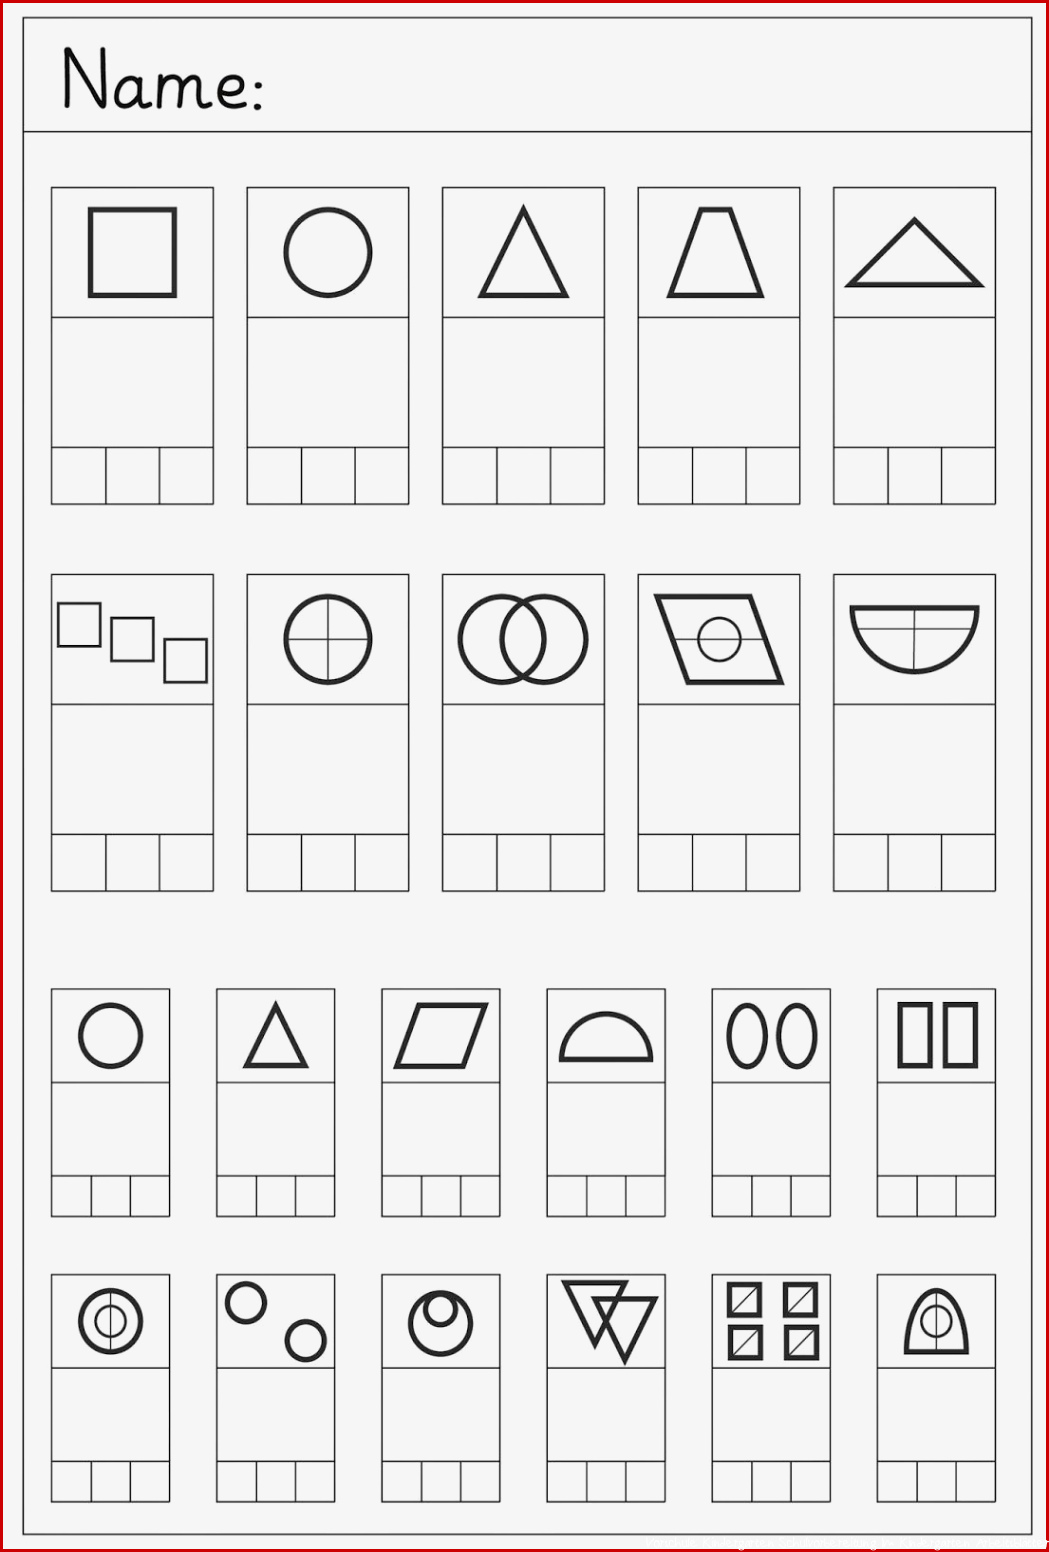Click the concentric circles target shape

(x=110, y=1321)
